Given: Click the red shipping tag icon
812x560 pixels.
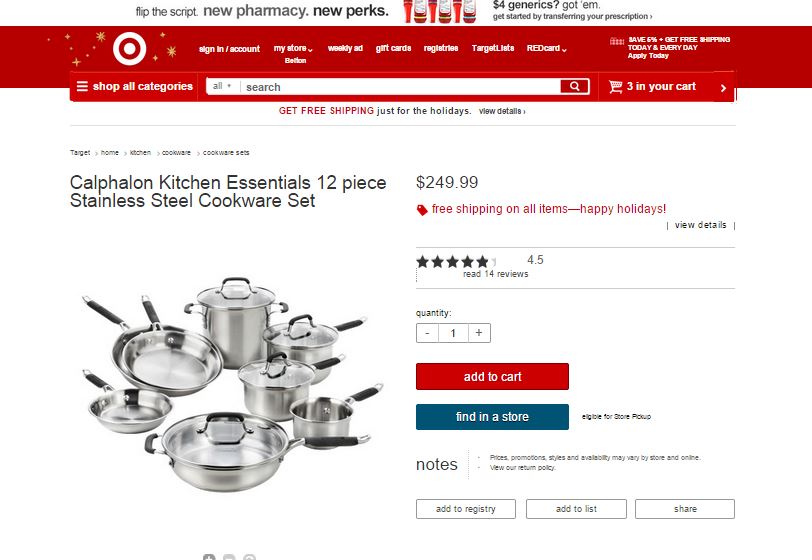Looking at the screenshot, I should coord(422,210).
